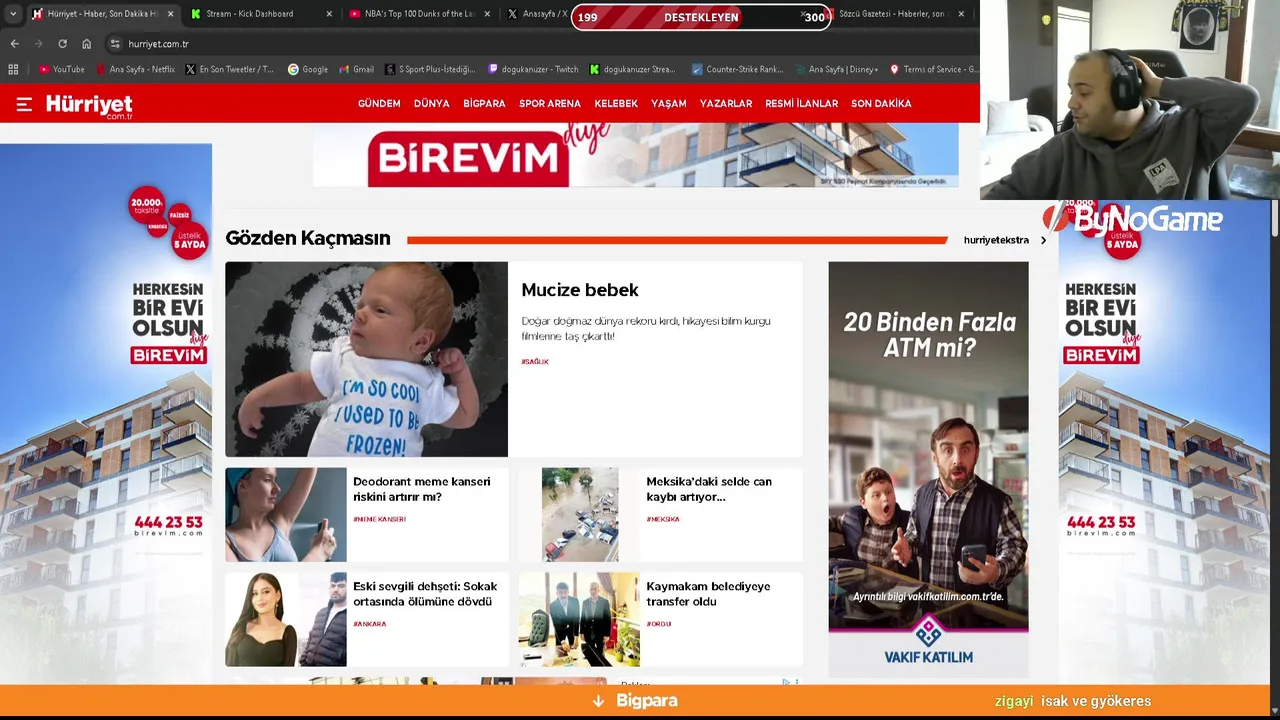1280x720 pixels.
Task: Click the deodorant spray photo thumbnail
Action: pos(286,515)
